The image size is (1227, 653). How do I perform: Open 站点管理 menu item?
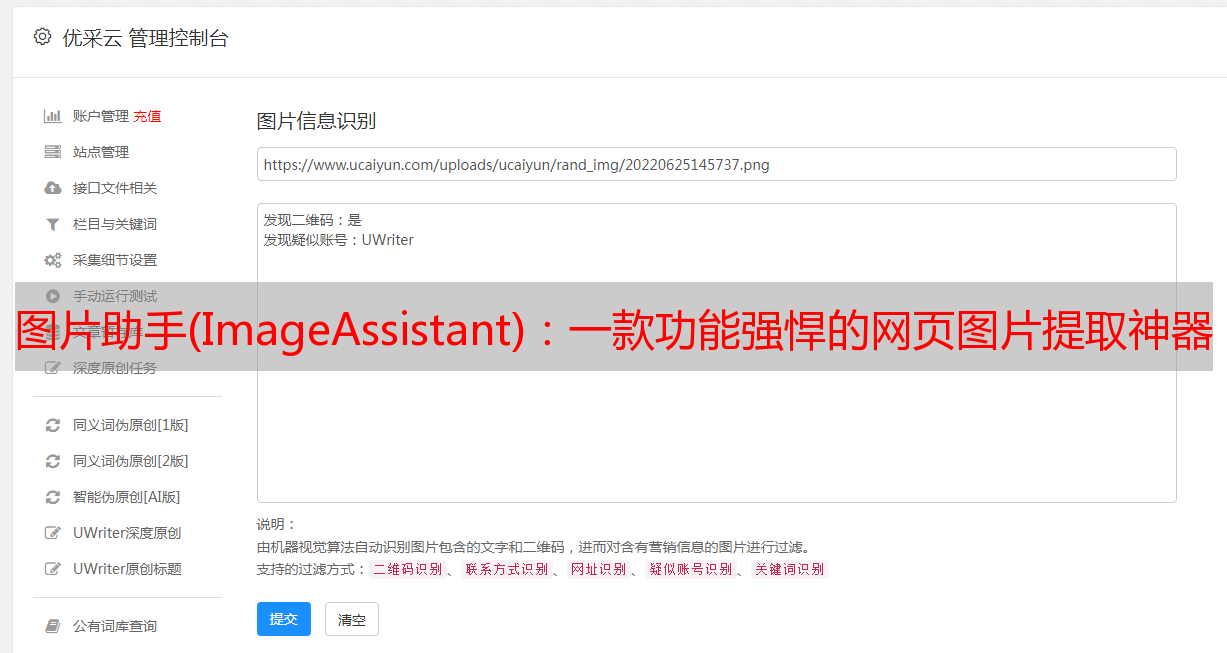[101, 152]
